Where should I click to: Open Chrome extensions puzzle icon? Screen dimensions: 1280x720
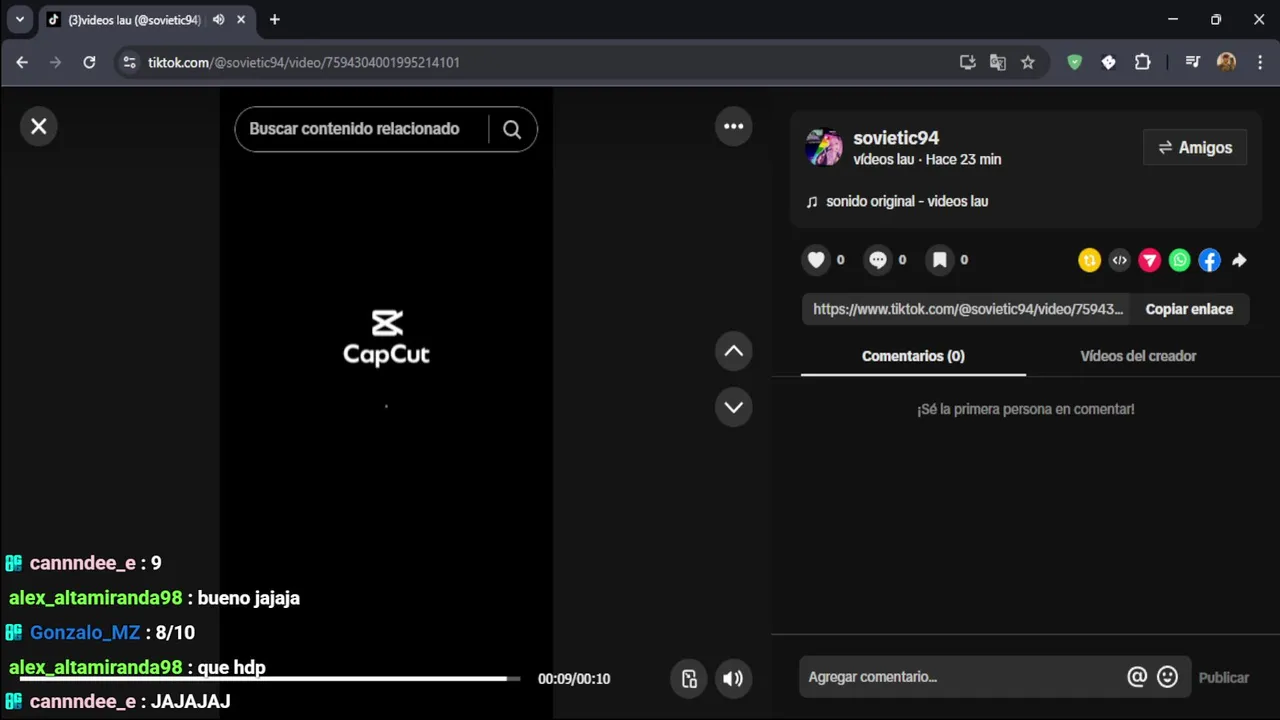(1142, 62)
